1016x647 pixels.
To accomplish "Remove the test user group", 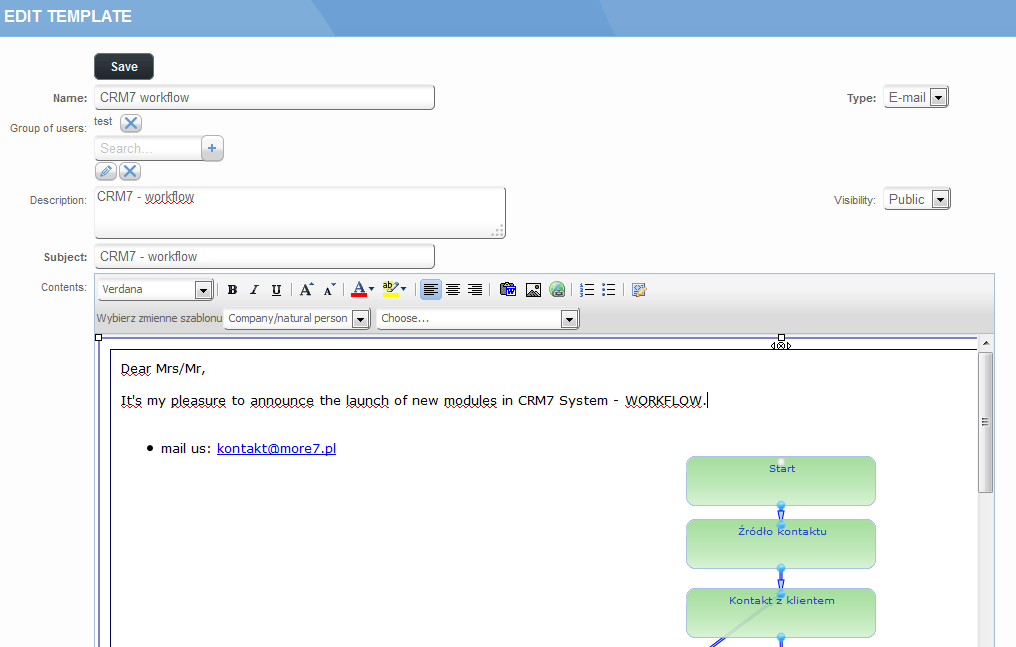I will click(131, 123).
